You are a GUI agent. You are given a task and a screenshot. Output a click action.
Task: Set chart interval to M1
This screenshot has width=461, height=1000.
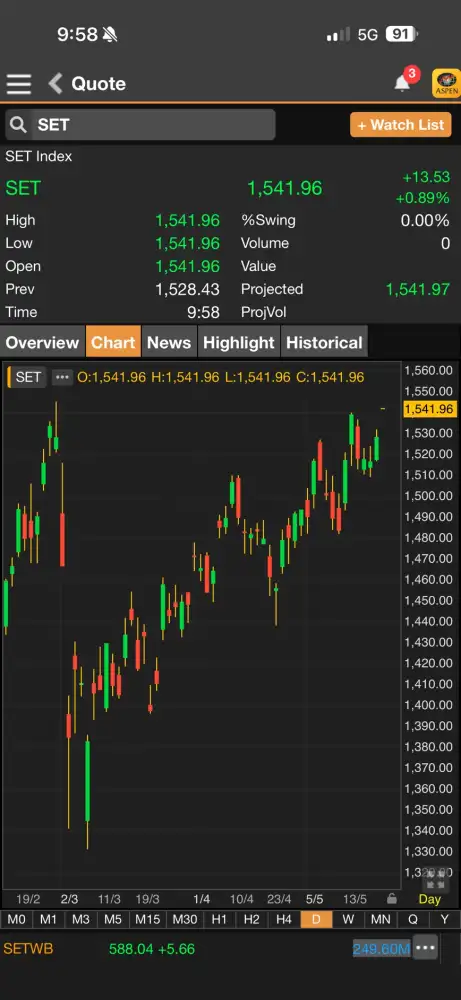pos(48,919)
